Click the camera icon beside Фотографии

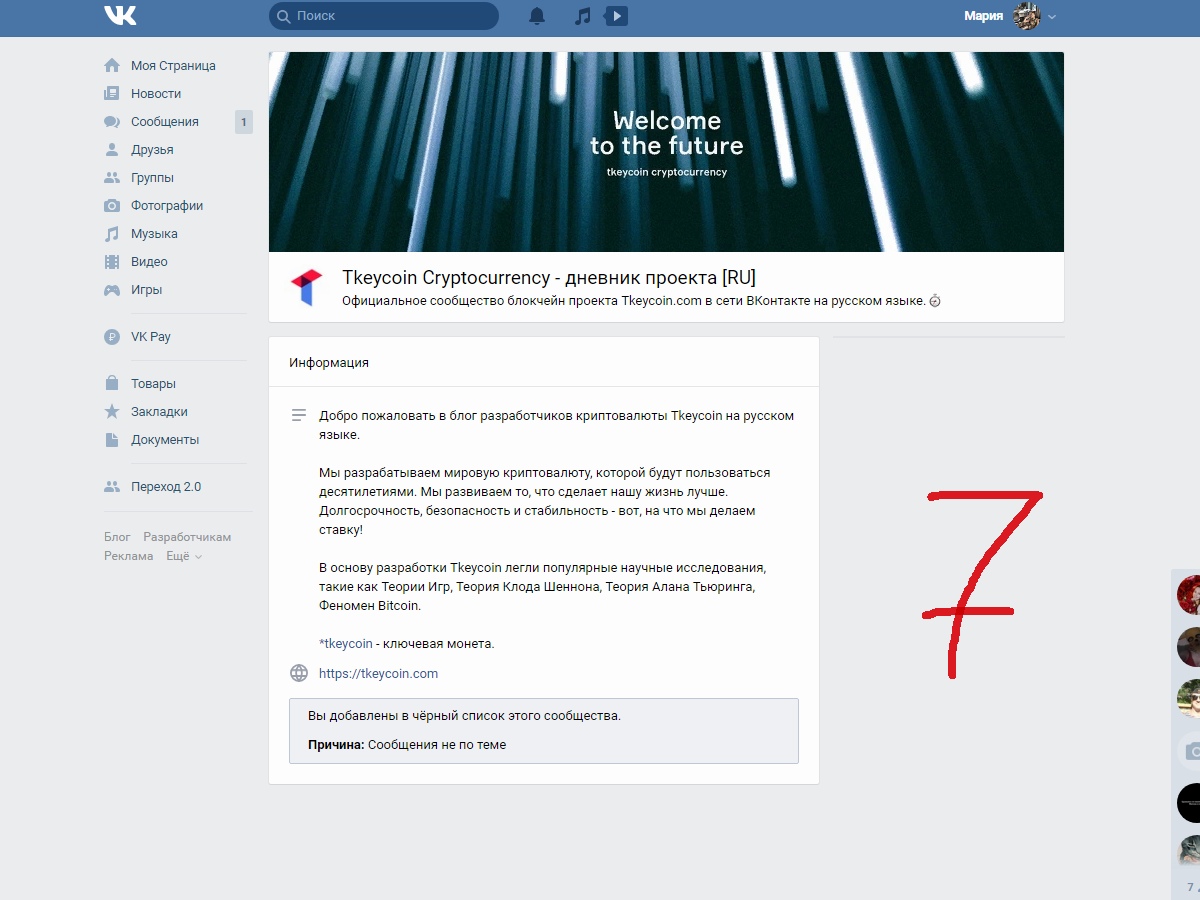tap(112, 205)
